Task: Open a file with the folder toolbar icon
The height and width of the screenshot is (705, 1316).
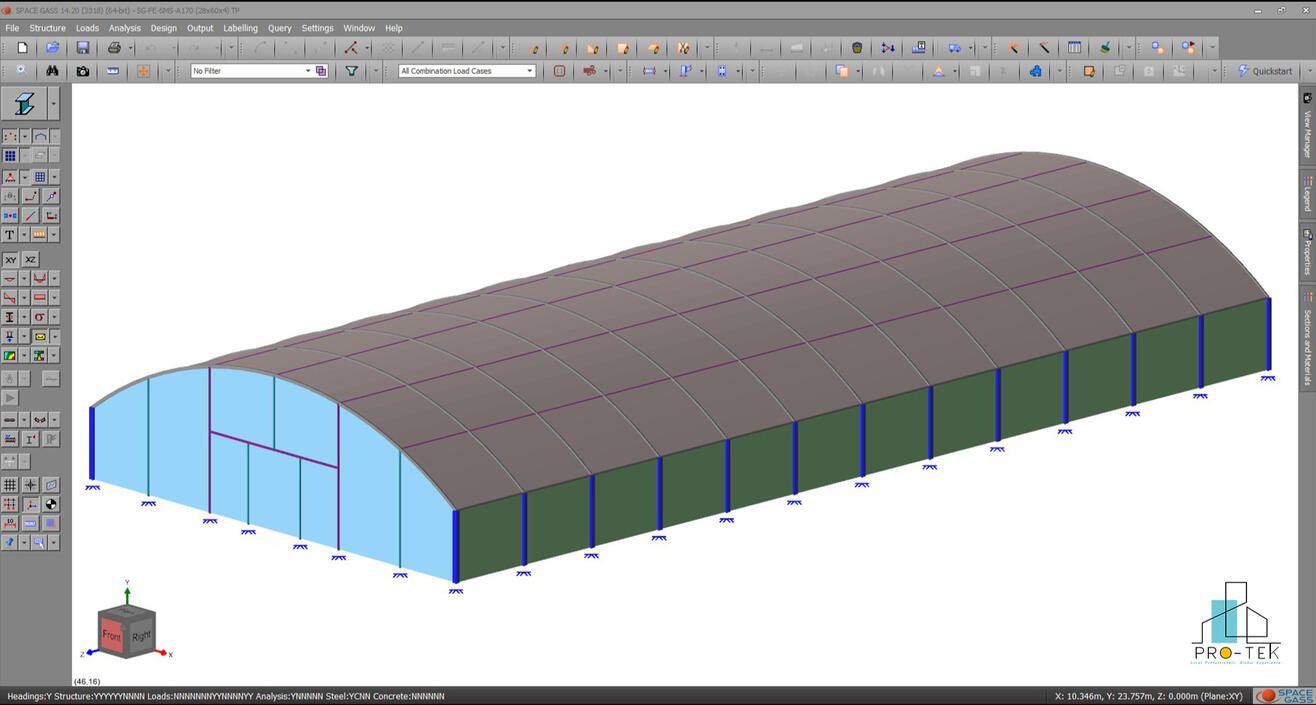Action: [52, 48]
